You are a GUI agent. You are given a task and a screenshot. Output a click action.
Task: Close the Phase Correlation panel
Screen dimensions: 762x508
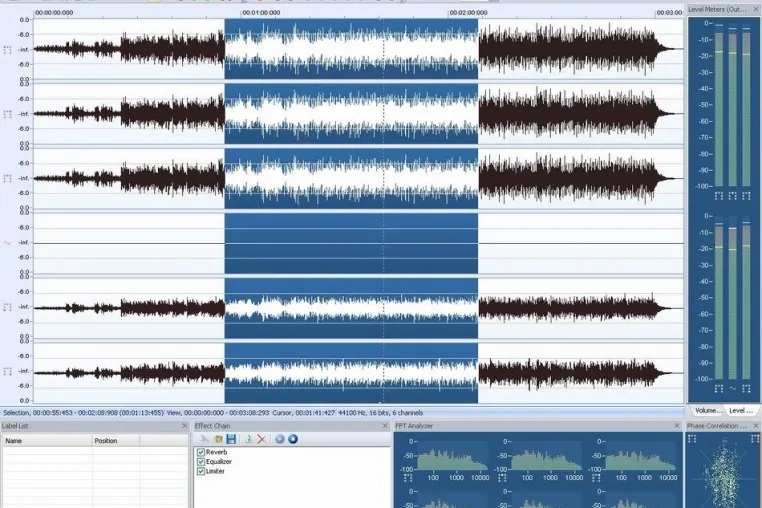point(756,426)
